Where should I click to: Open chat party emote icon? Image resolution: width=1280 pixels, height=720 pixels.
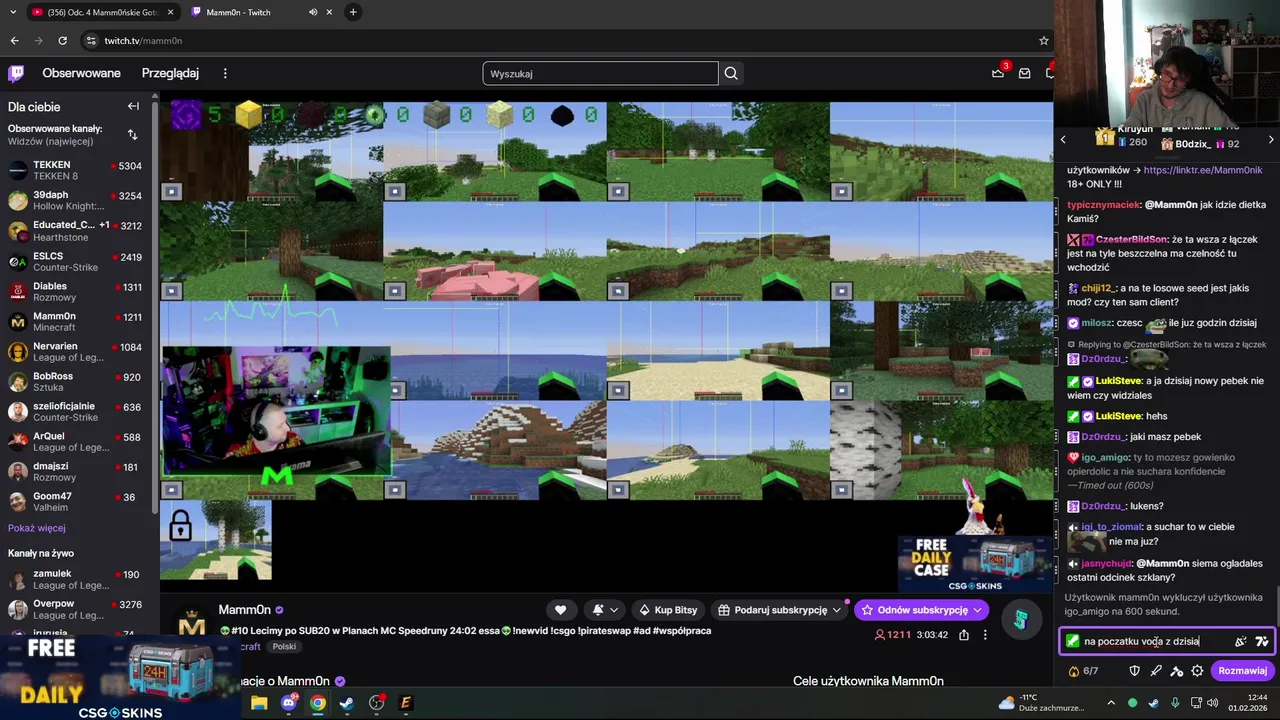tap(1241, 641)
